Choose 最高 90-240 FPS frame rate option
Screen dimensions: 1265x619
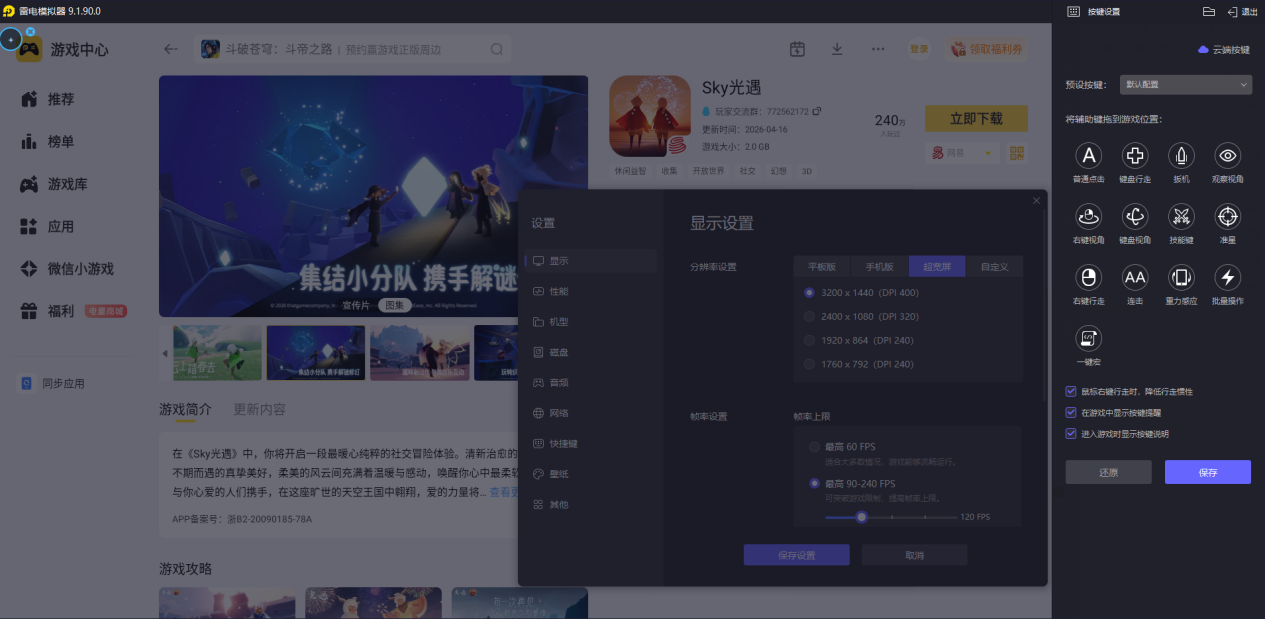(853, 484)
